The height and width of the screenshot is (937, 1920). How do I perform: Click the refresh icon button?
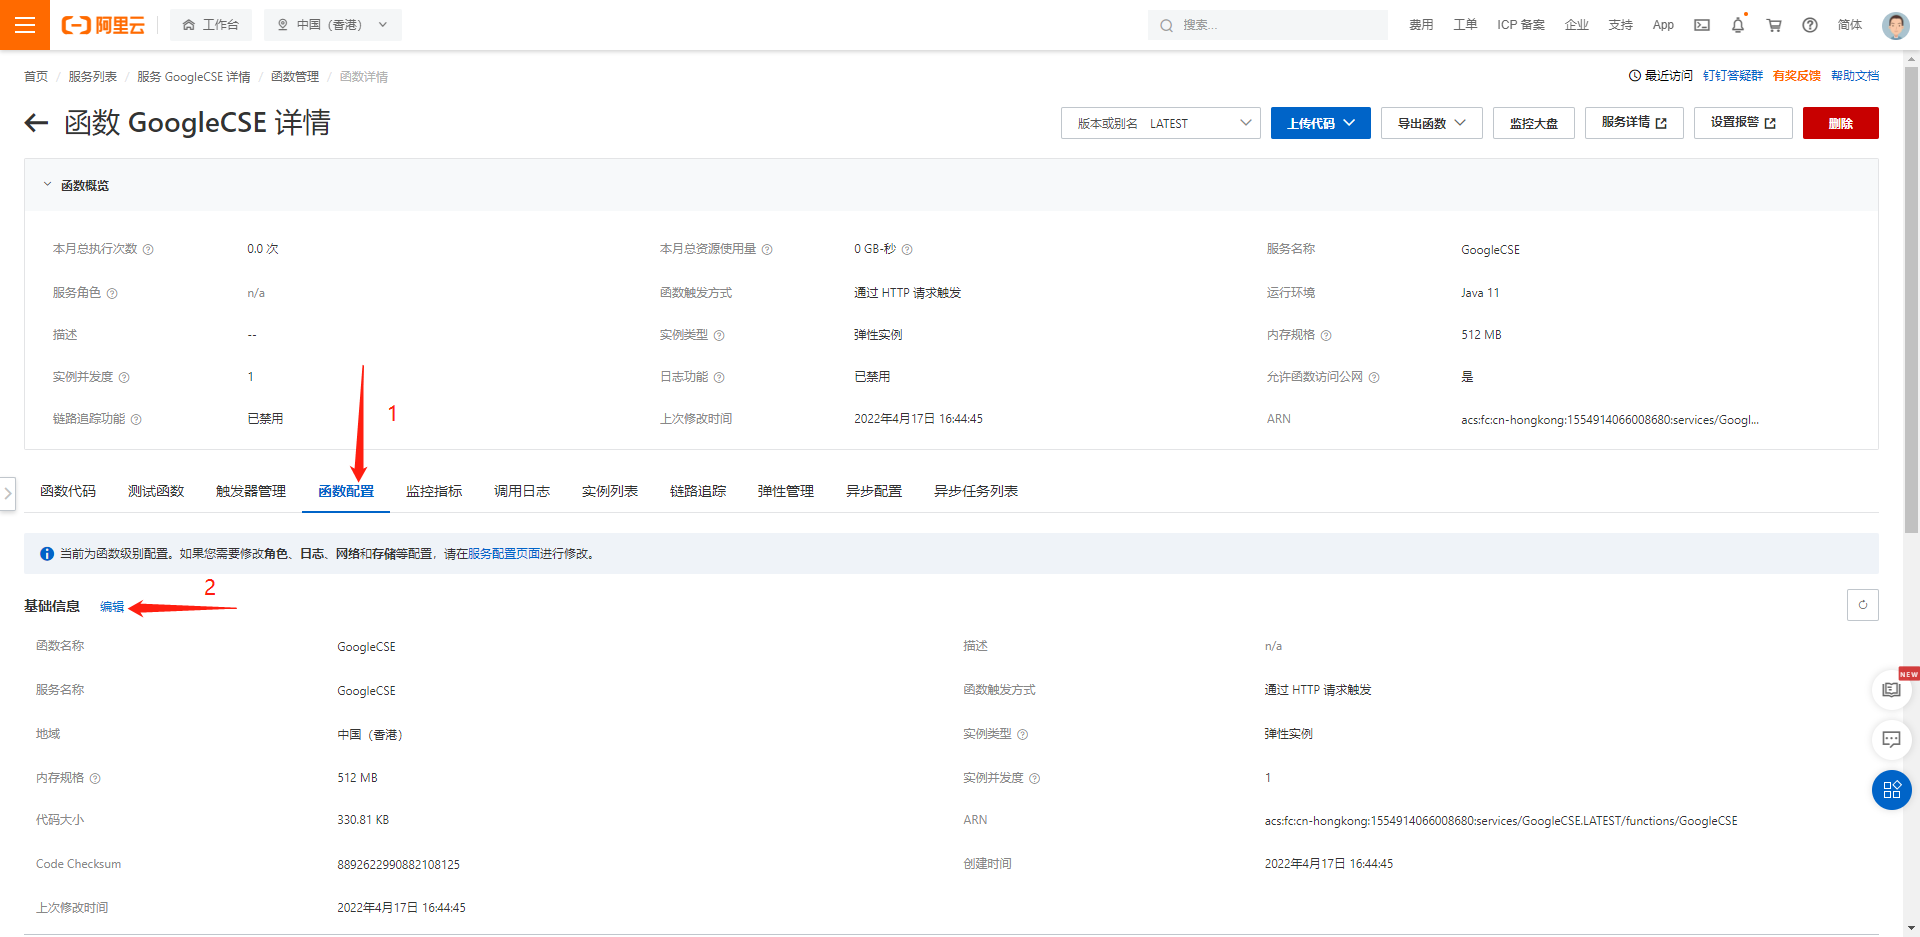[1863, 605]
